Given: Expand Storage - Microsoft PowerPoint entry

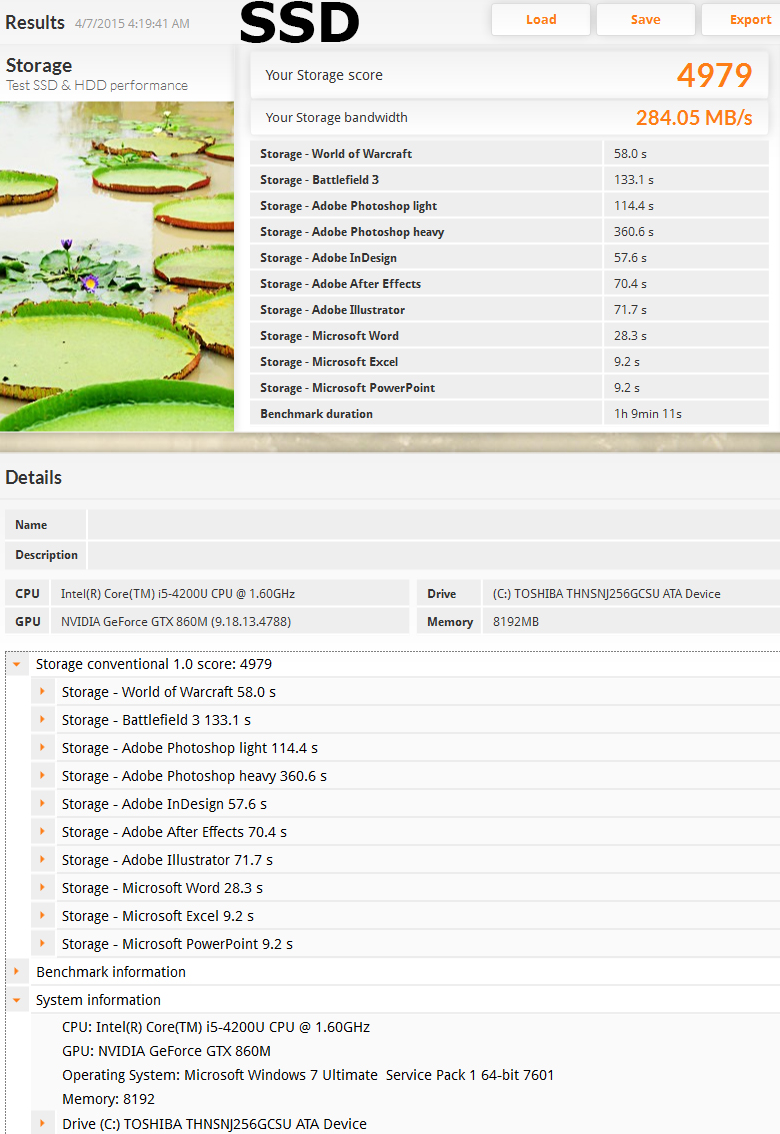Looking at the screenshot, I should tap(42, 944).
